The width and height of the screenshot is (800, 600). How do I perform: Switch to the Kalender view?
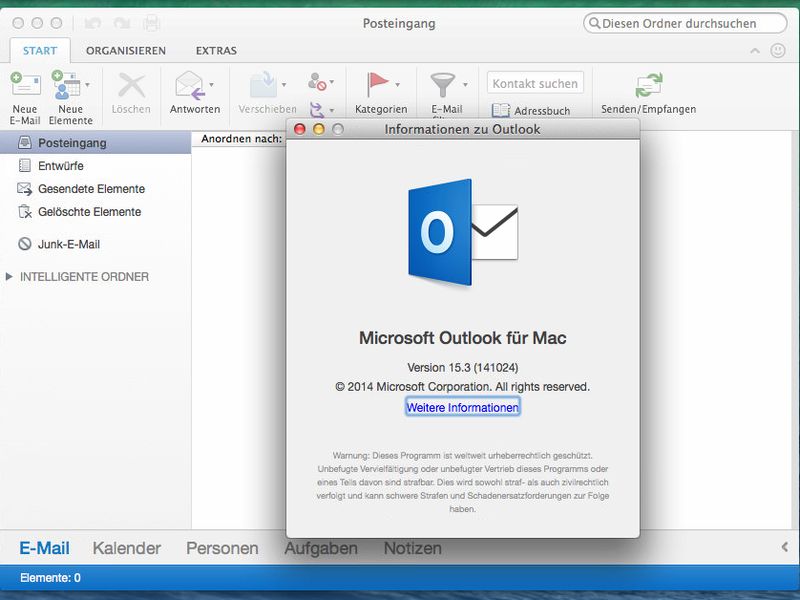point(127,548)
